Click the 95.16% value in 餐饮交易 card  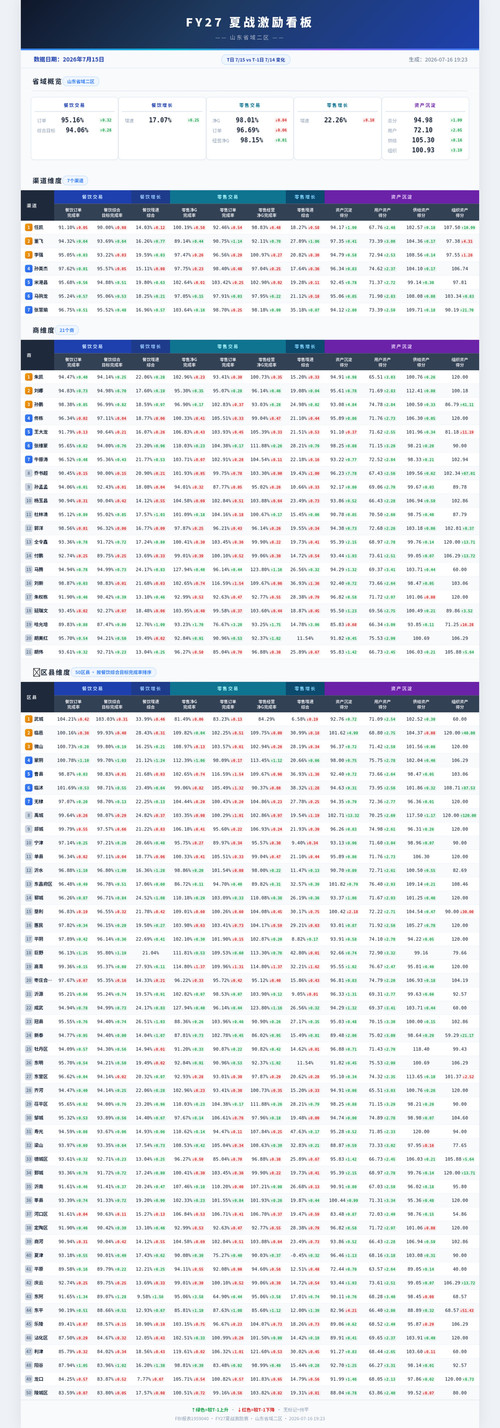tap(72, 120)
